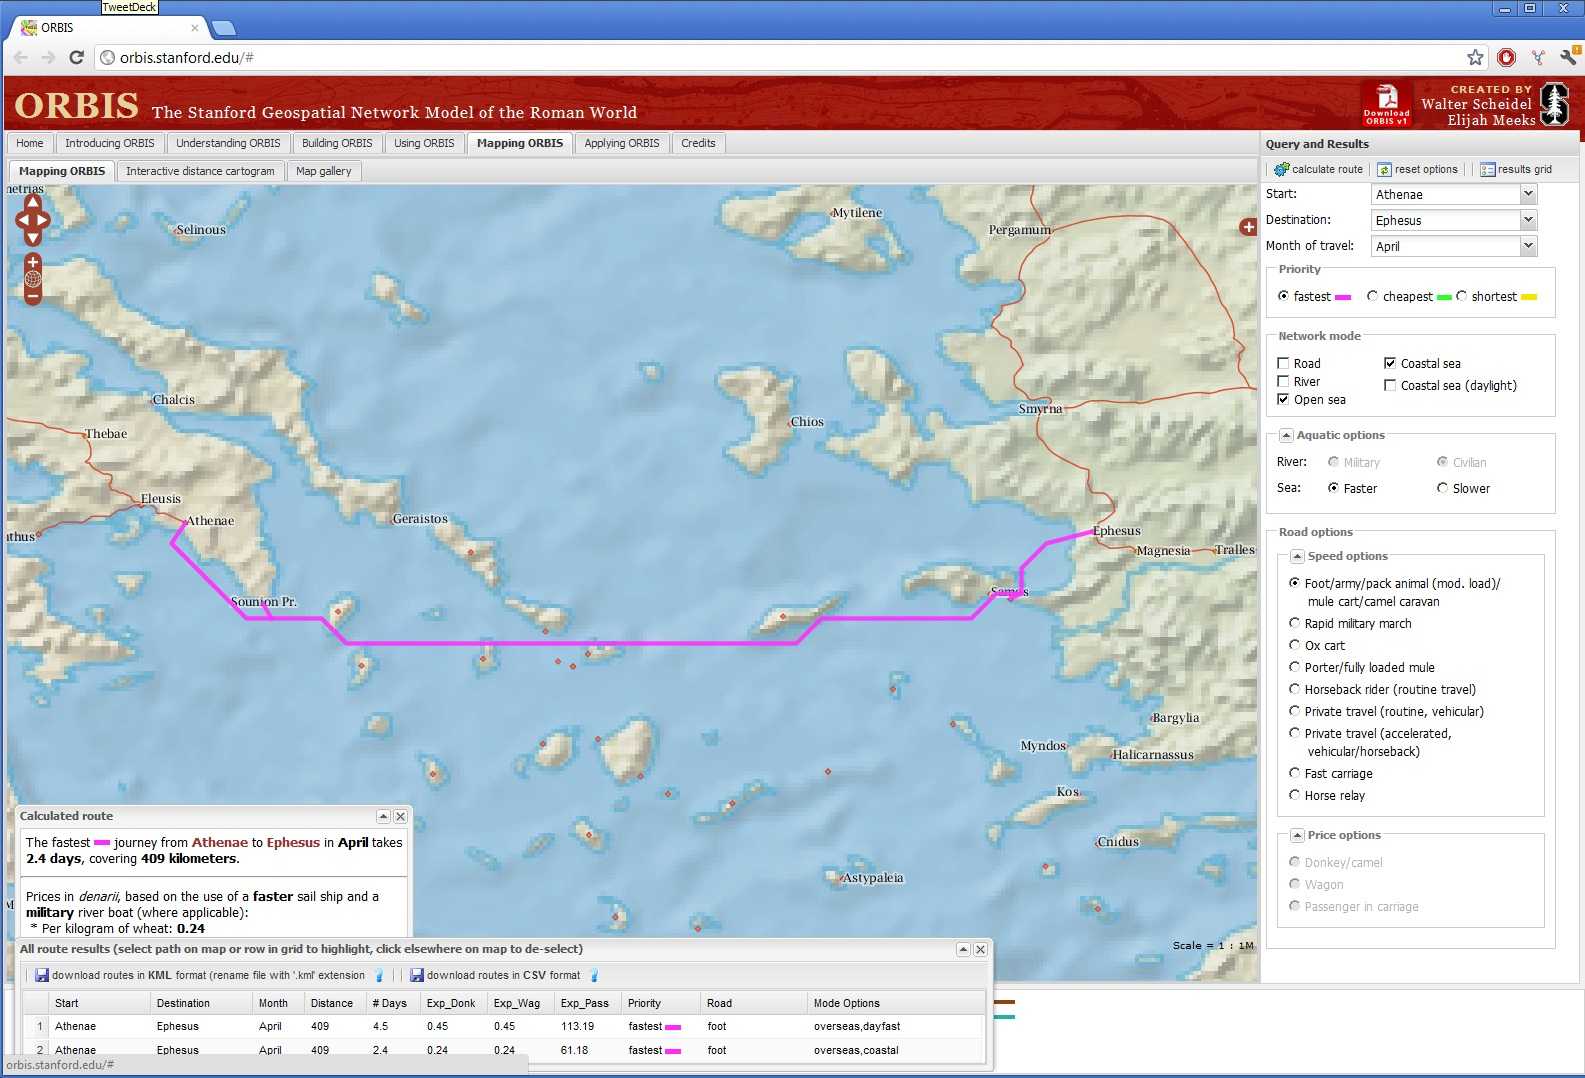This screenshot has width=1585, height=1078.
Task: Click the CSV download floppy icon
Action: click(417, 975)
